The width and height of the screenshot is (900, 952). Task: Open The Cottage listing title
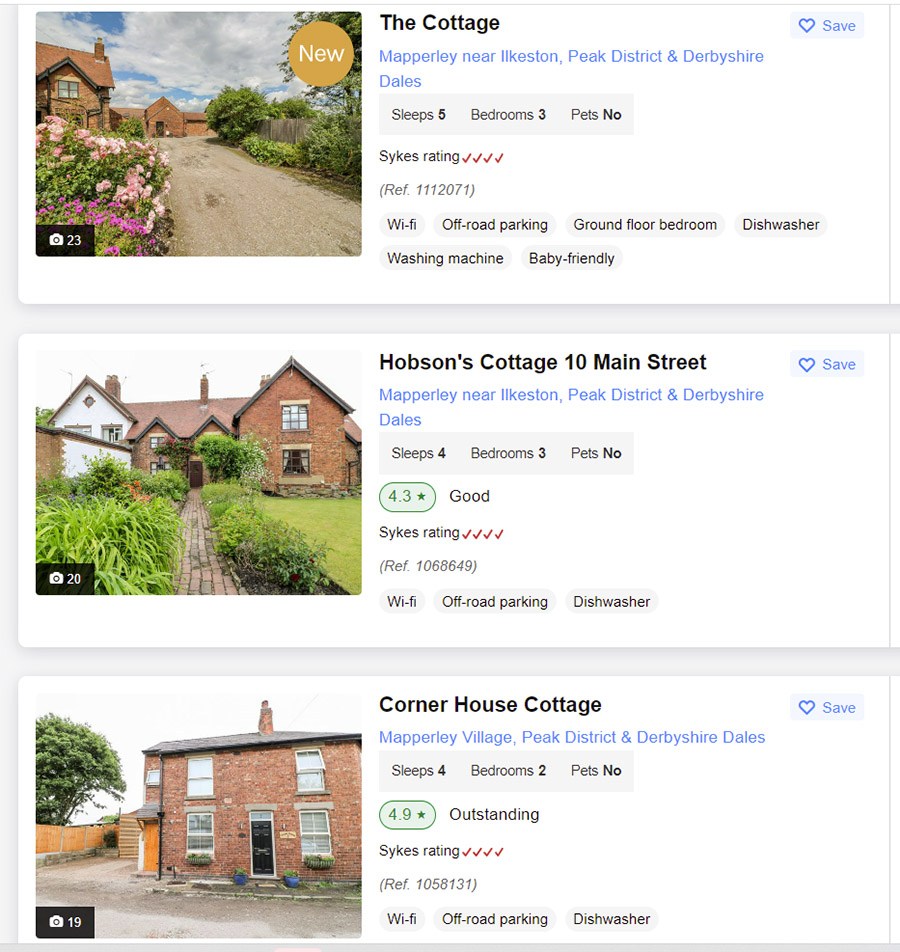pyautogui.click(x=440, y=23)
